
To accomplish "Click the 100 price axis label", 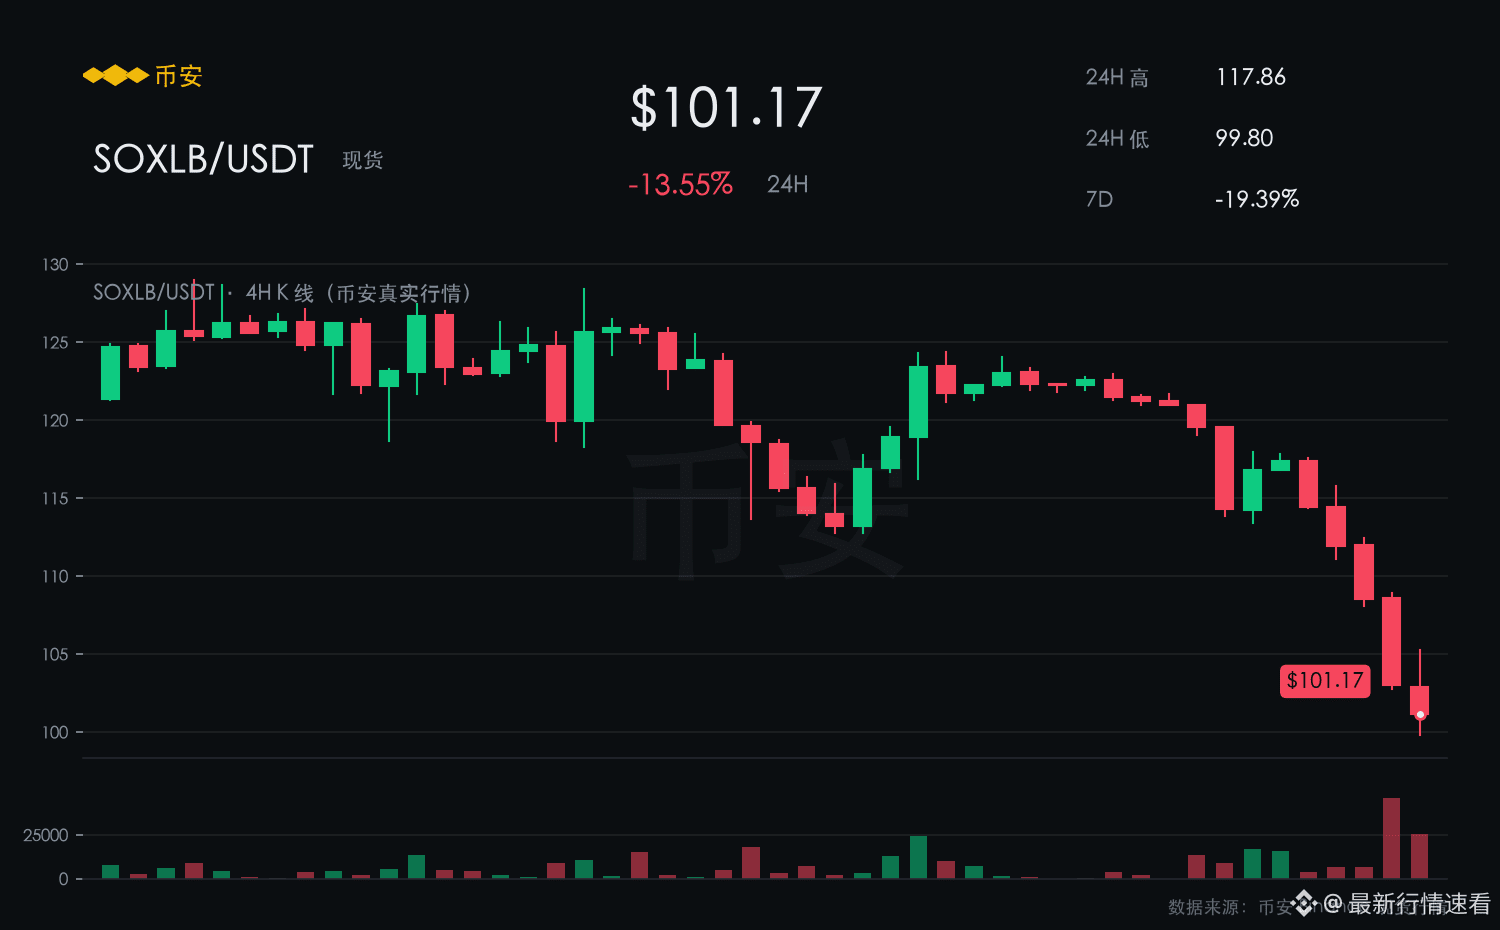I will 55,733.
